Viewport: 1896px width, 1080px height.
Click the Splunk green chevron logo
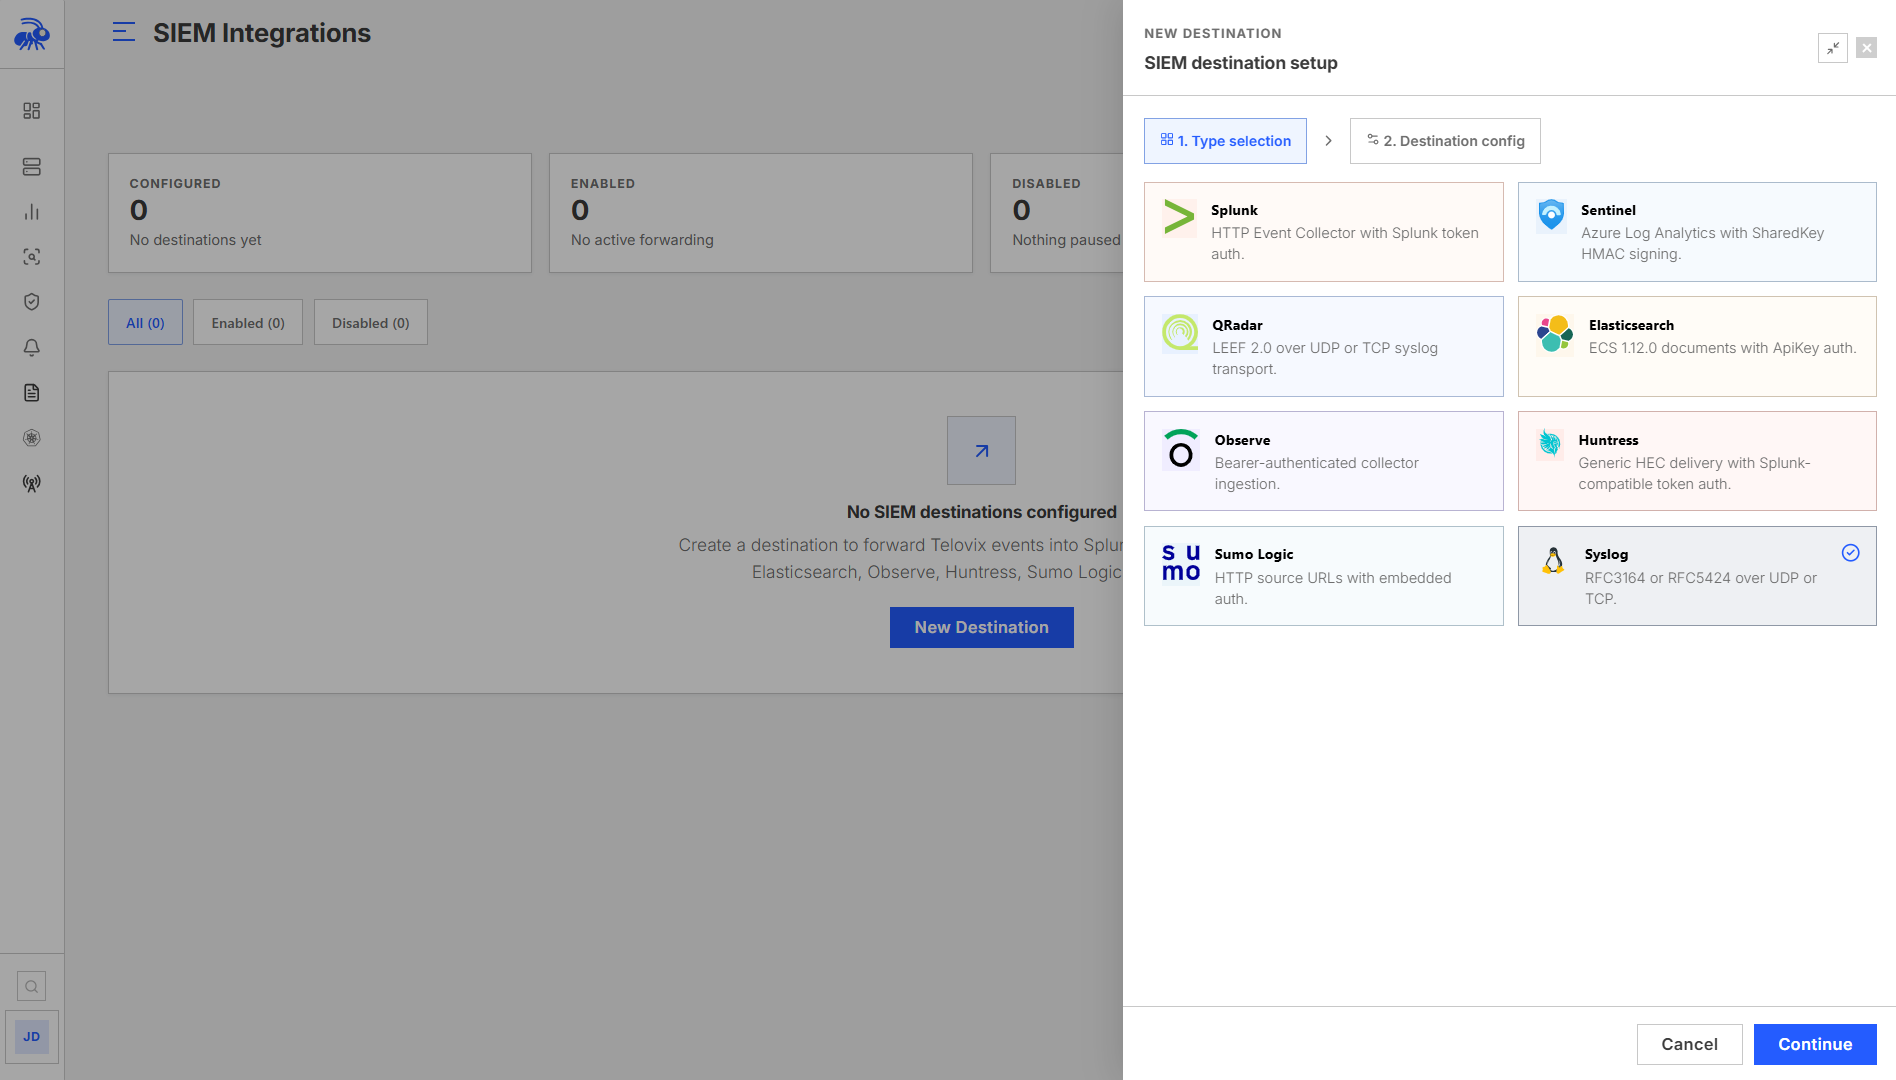pos(1180,217)
